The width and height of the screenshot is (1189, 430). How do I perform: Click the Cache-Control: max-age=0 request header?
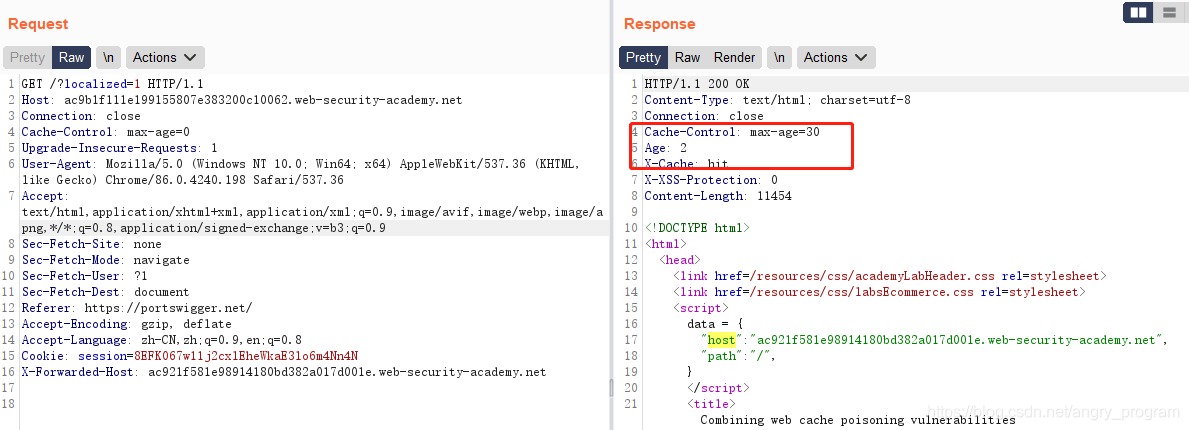[105, 132]
